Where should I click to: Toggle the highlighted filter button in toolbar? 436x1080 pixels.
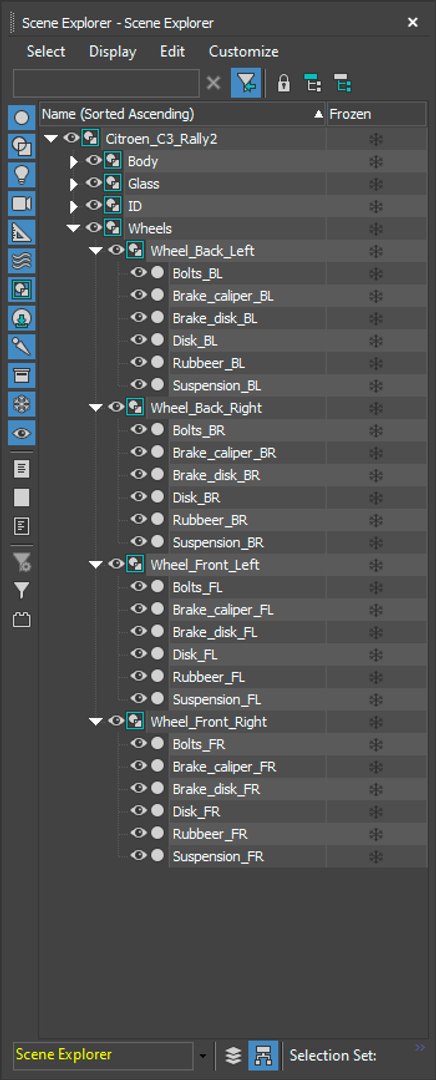246,83
